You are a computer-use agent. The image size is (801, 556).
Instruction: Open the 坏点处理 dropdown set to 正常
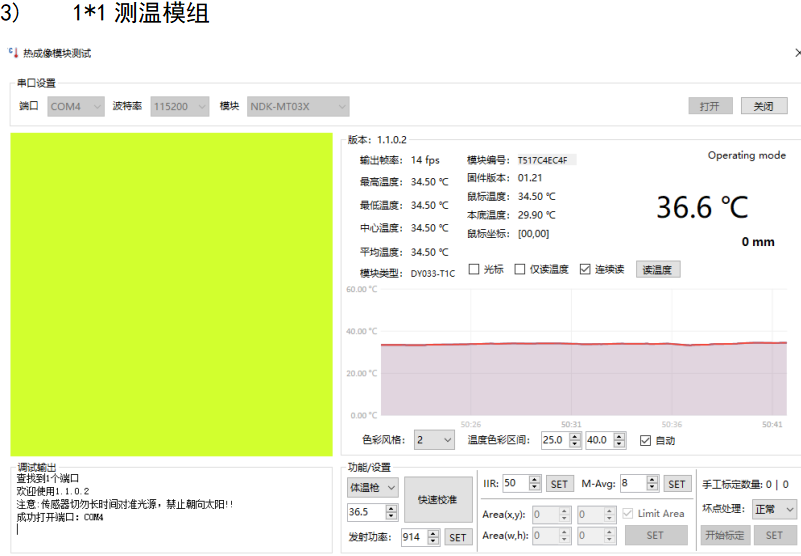pyautogui.click(x=776, y=509)
